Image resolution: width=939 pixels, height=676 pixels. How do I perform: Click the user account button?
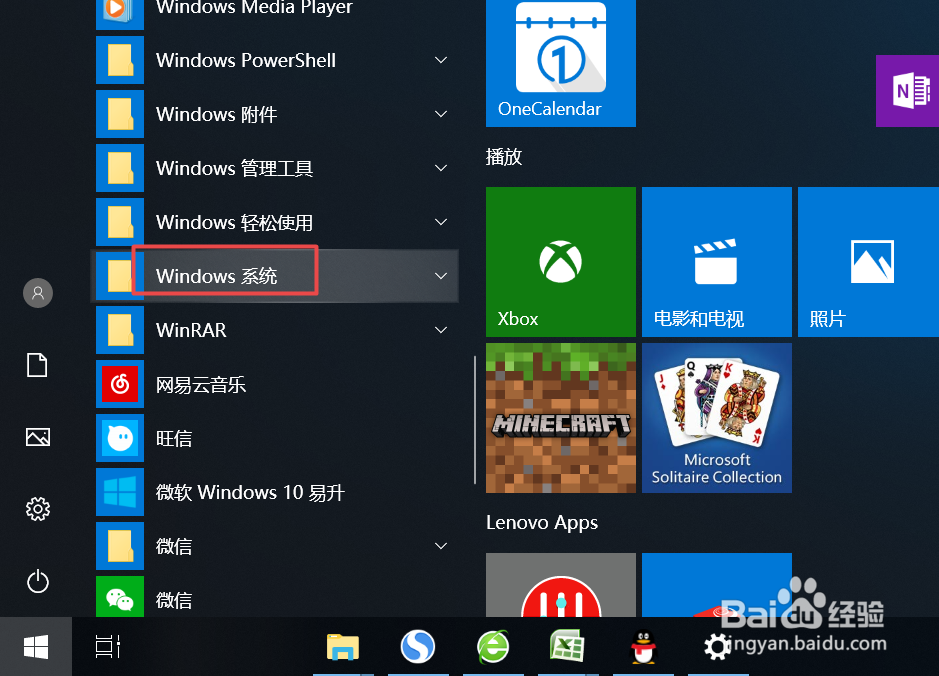pos(37,293)
